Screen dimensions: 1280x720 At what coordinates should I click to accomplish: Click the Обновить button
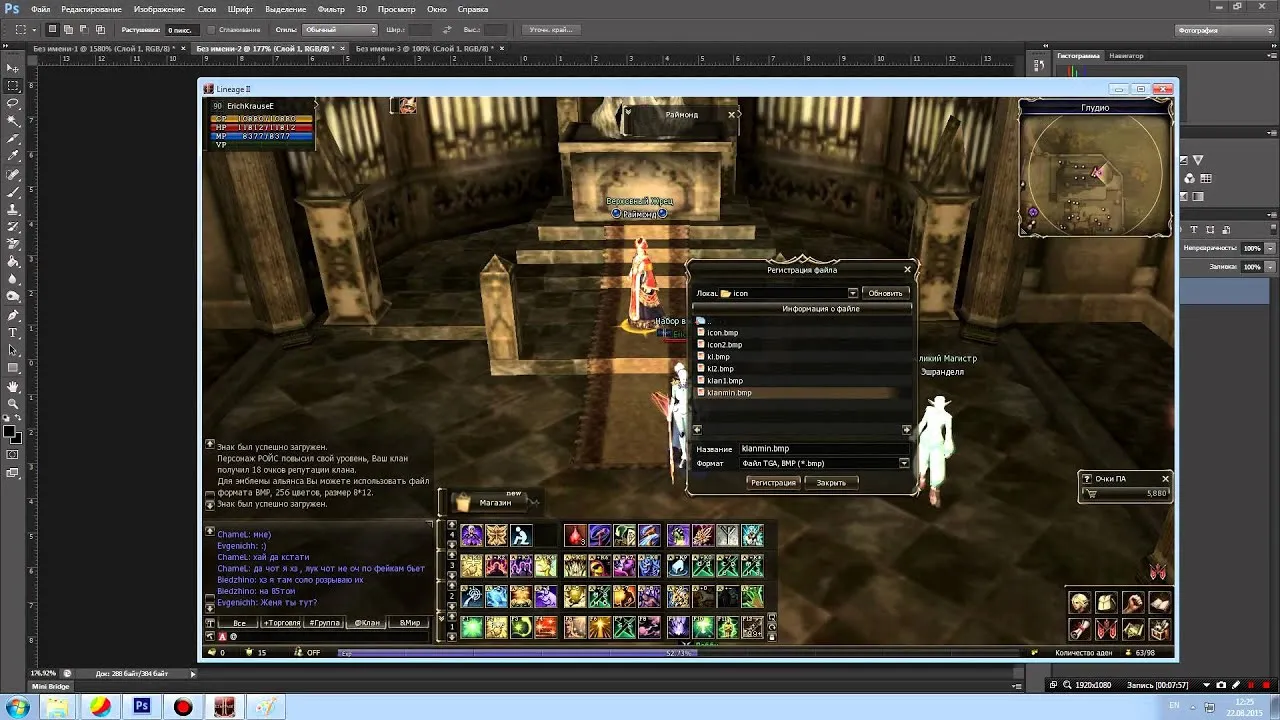point(885,293)
